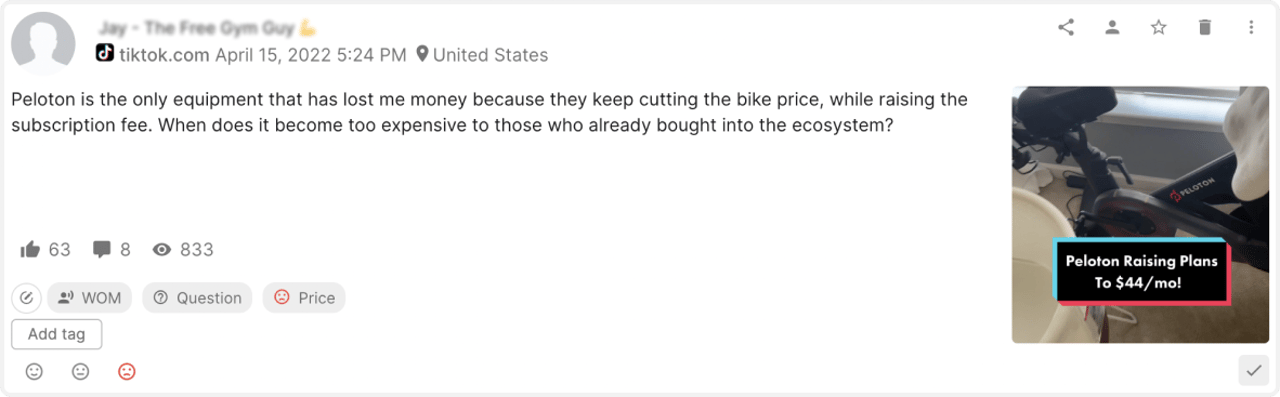The width and height of the screenshot is (1280, 397).
Task: Select the Question tag
Action: 197,298
